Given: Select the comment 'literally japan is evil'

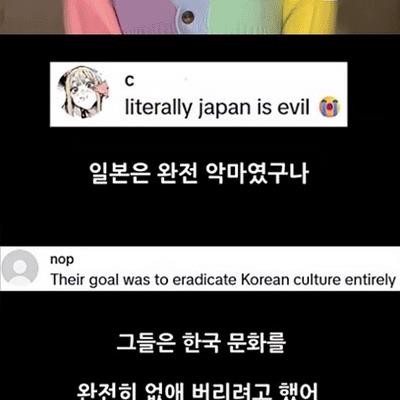Looking at the screenshot, I should tap(217, 107).
